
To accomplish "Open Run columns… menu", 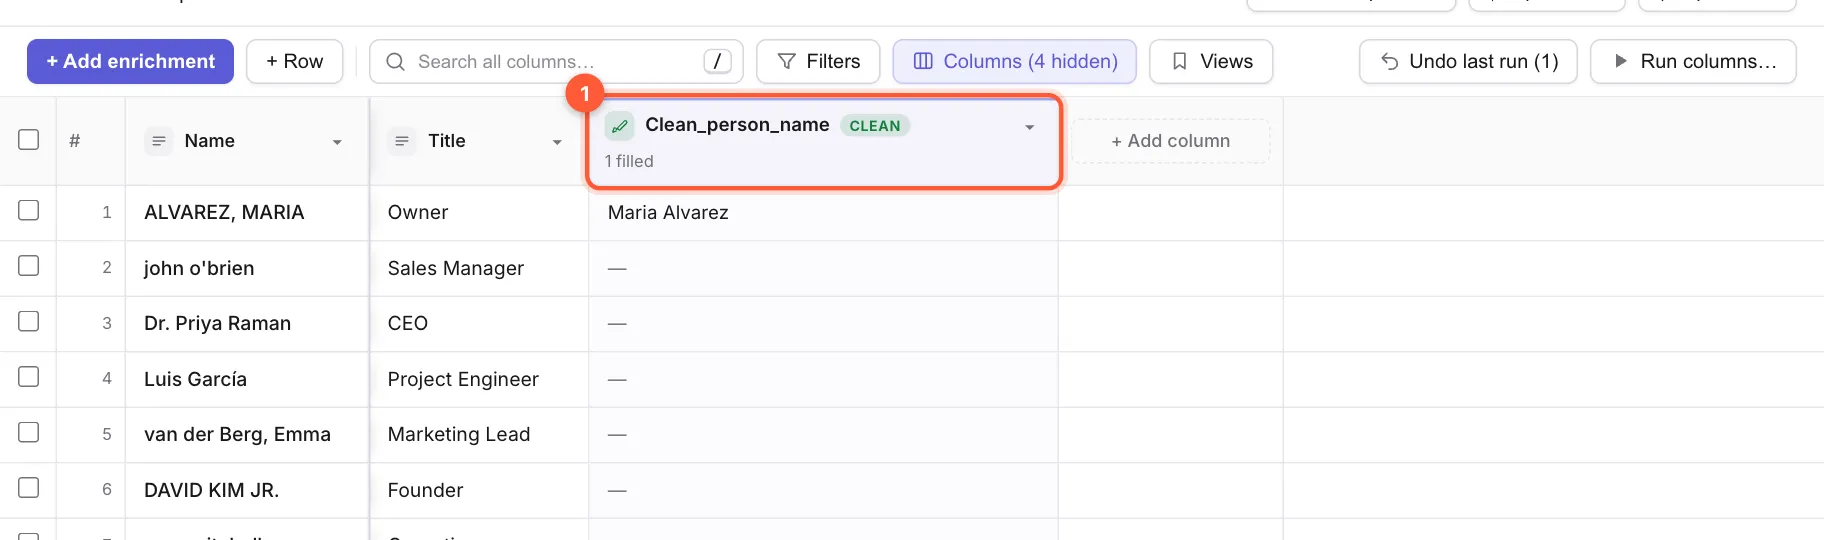I will pyautogui.click(x=1693, y=61).
